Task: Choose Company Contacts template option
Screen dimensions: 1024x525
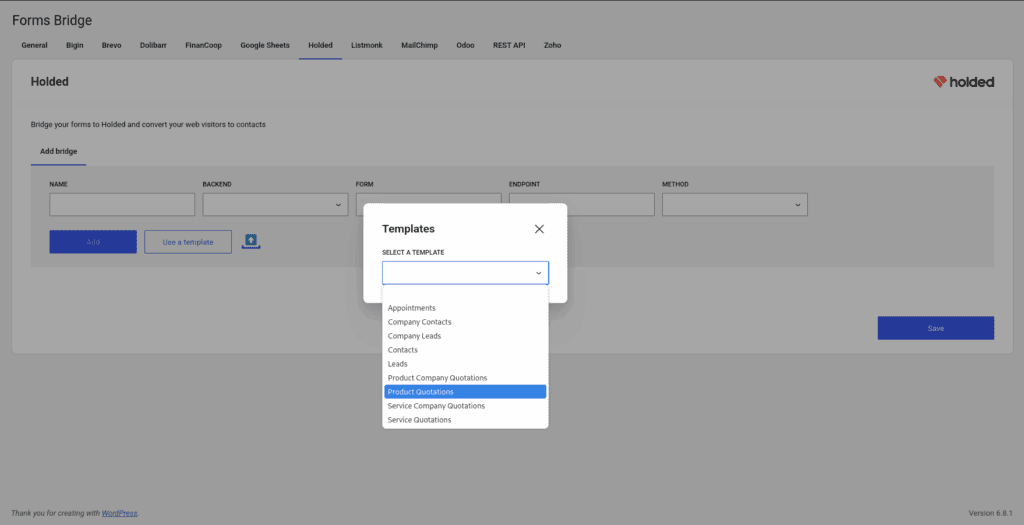Action: (465, 322)
